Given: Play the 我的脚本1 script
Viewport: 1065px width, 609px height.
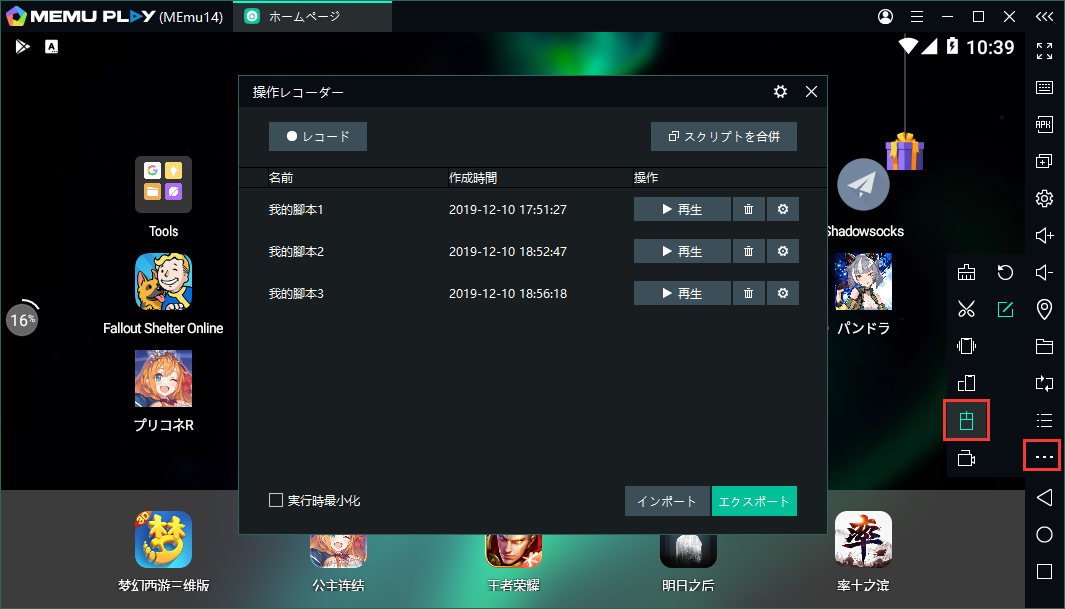Looking at the screenshot, I should [x=681, y=209].
